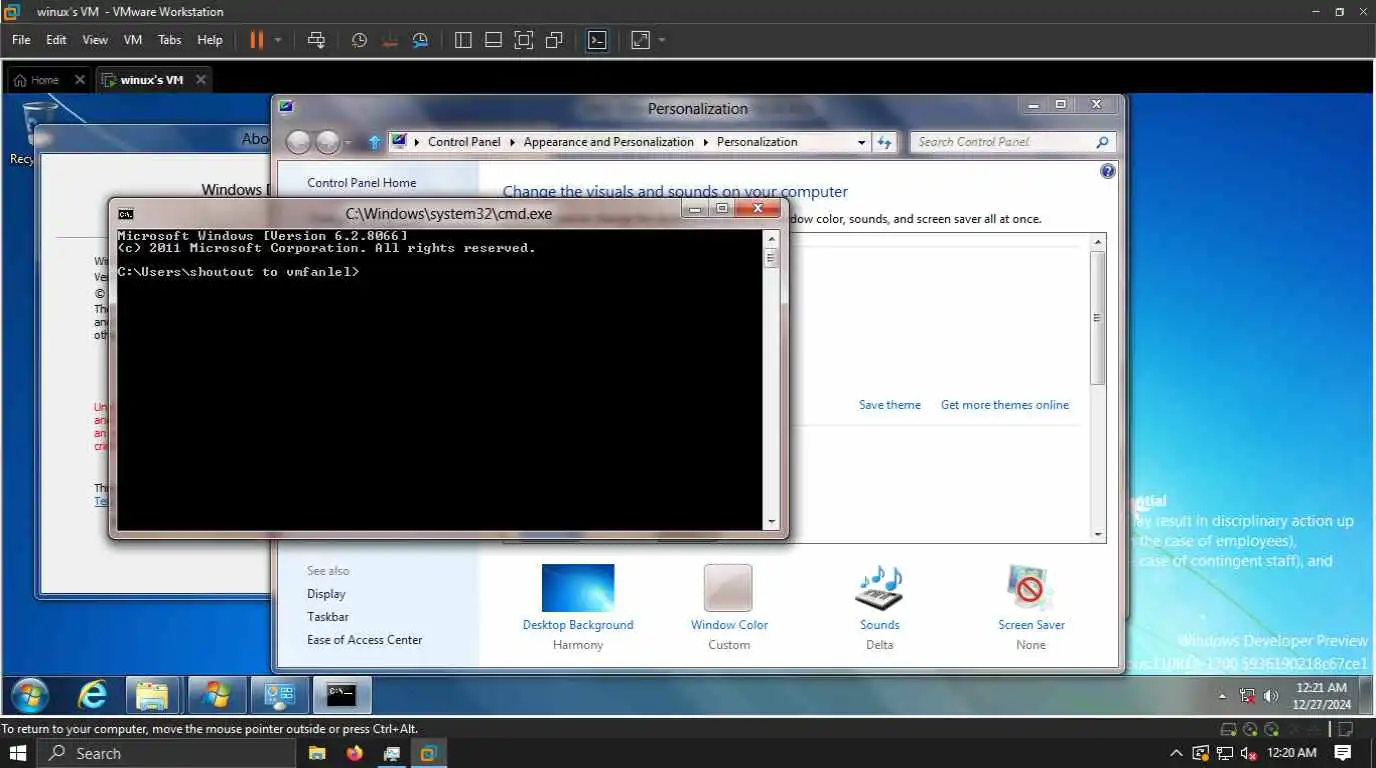The width and height of the screenshot is (1376, 768).
Task: Click the guest volume speaker icon
Action: 1271,696
